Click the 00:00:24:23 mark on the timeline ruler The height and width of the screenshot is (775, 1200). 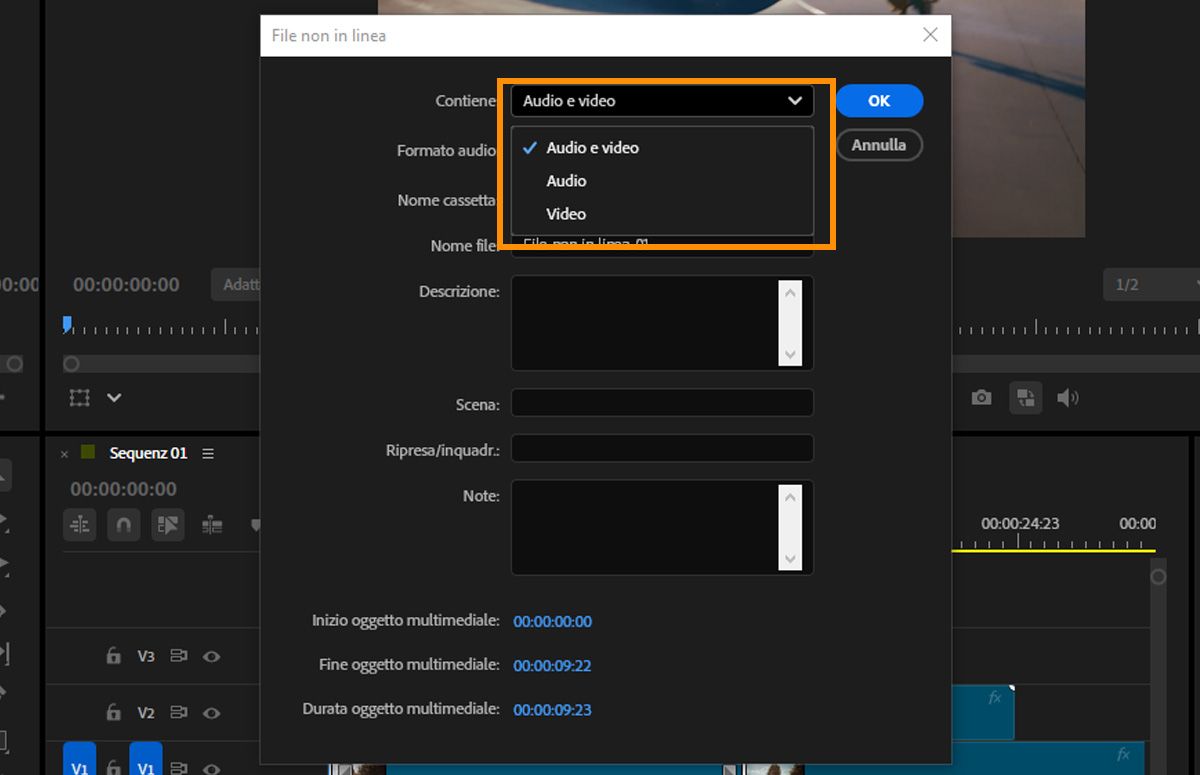[1019, 523]
